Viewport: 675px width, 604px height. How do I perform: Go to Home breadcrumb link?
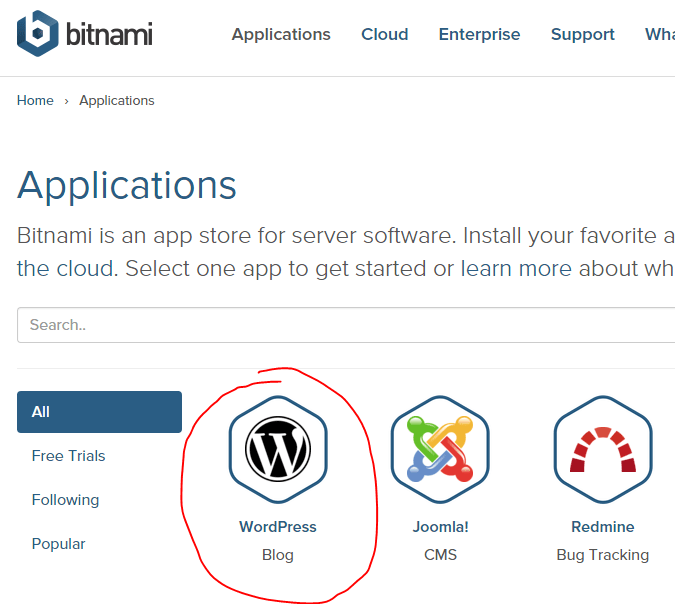click(35, 100)
